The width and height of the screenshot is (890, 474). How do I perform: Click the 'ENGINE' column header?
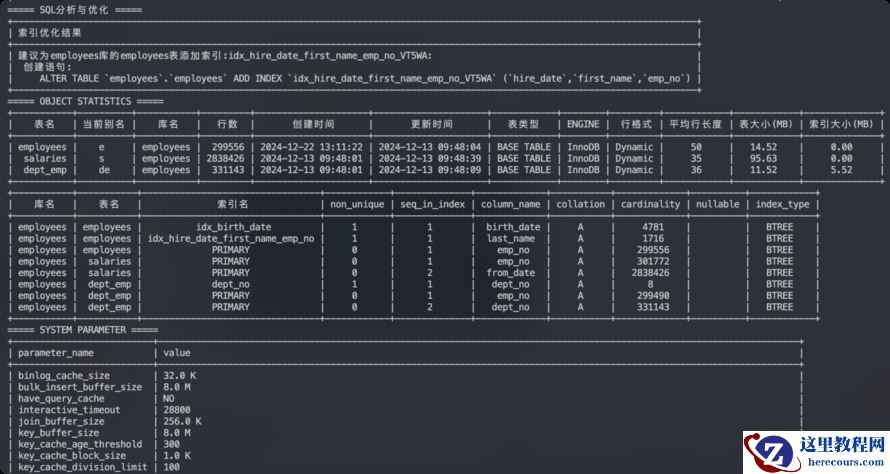click(x=583, y=124)
